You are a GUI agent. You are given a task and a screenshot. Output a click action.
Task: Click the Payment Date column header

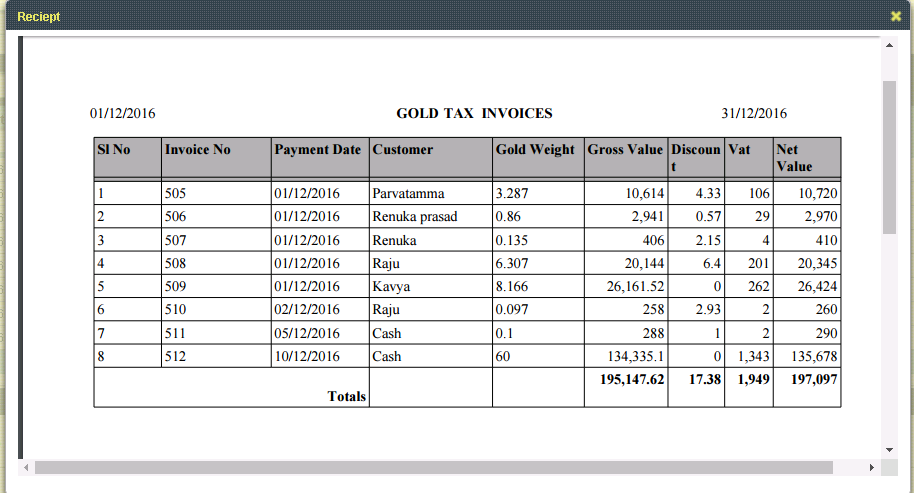coord(318,150)
